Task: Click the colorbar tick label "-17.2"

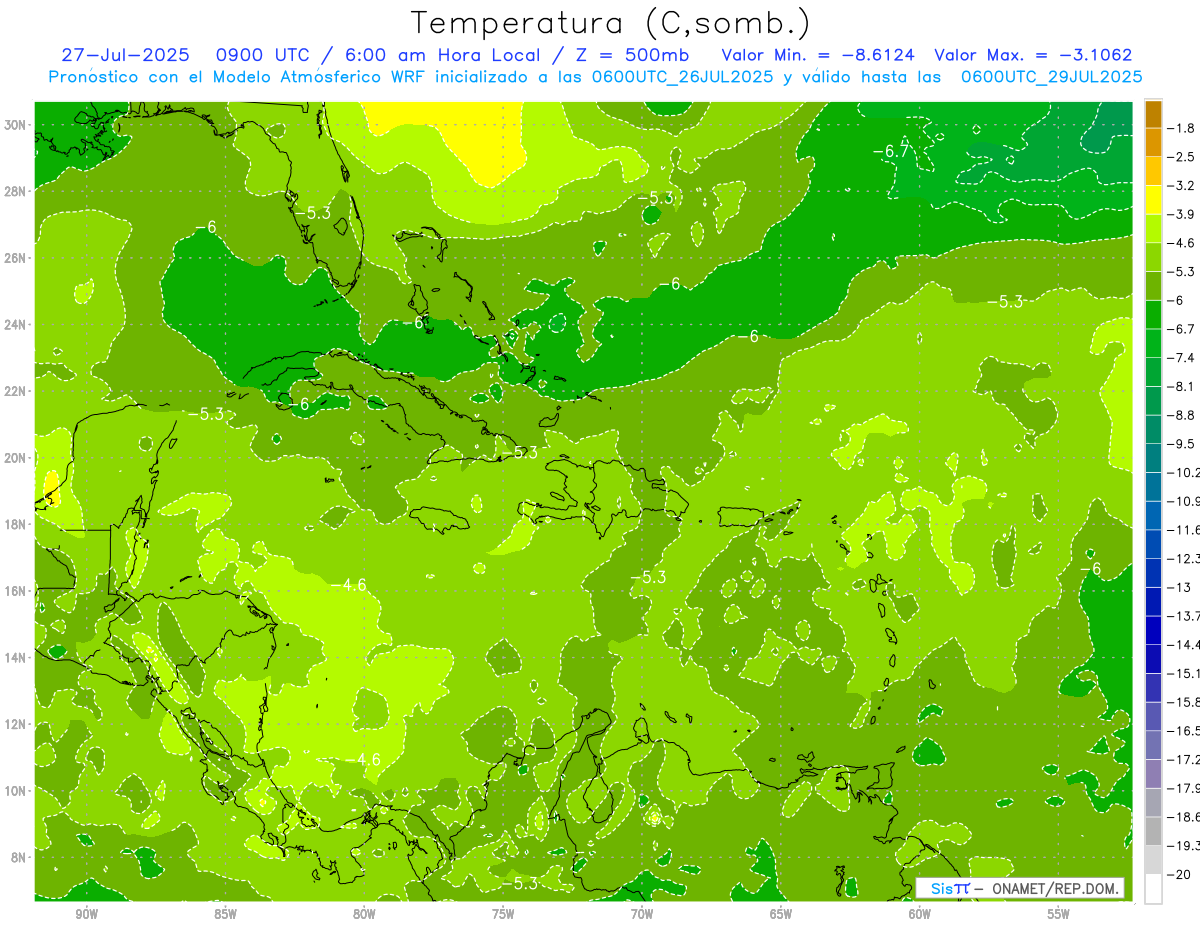Action: pos(1183,759)
